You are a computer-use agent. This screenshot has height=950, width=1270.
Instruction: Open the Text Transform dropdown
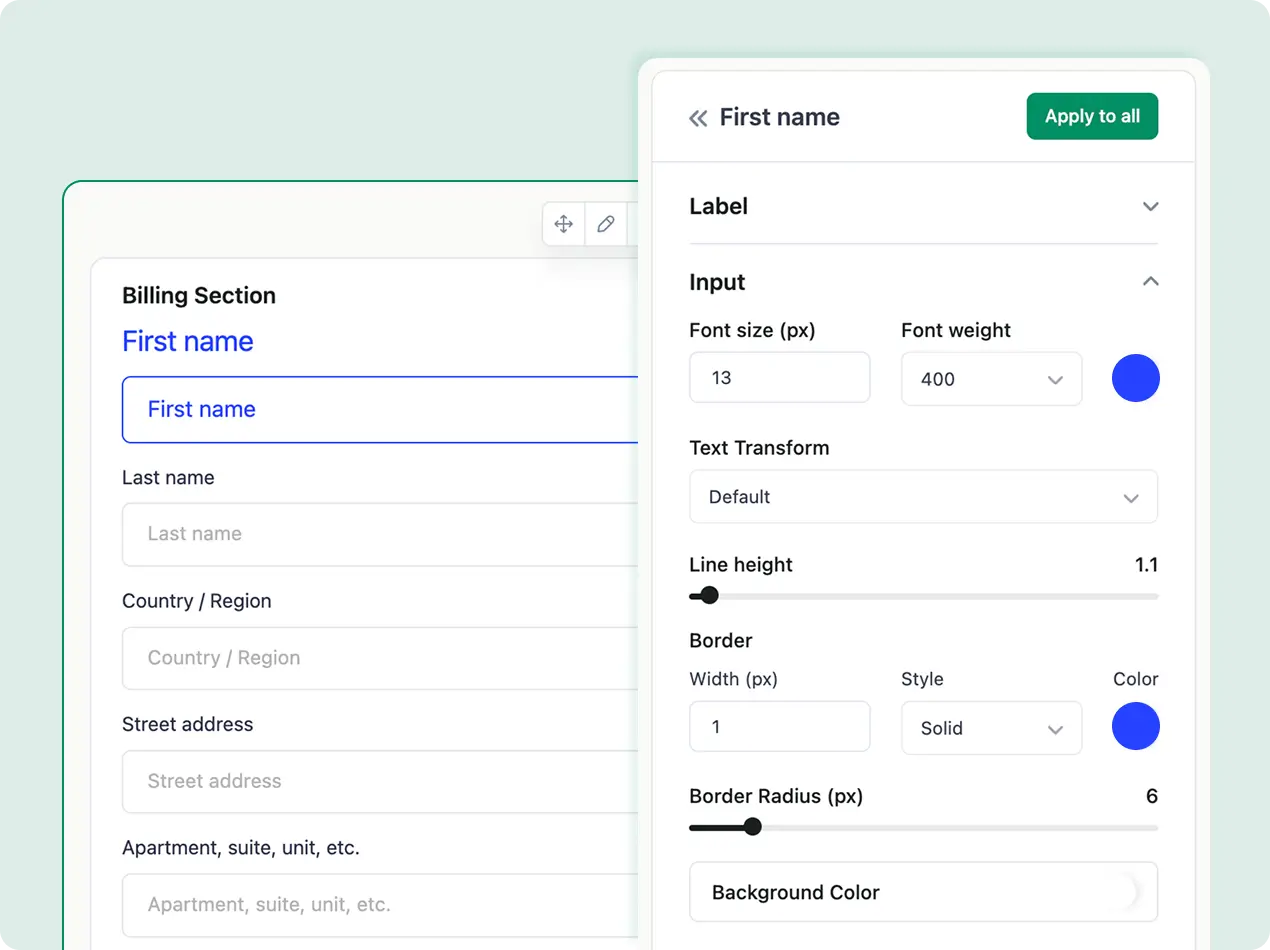[x=923, y=497]
